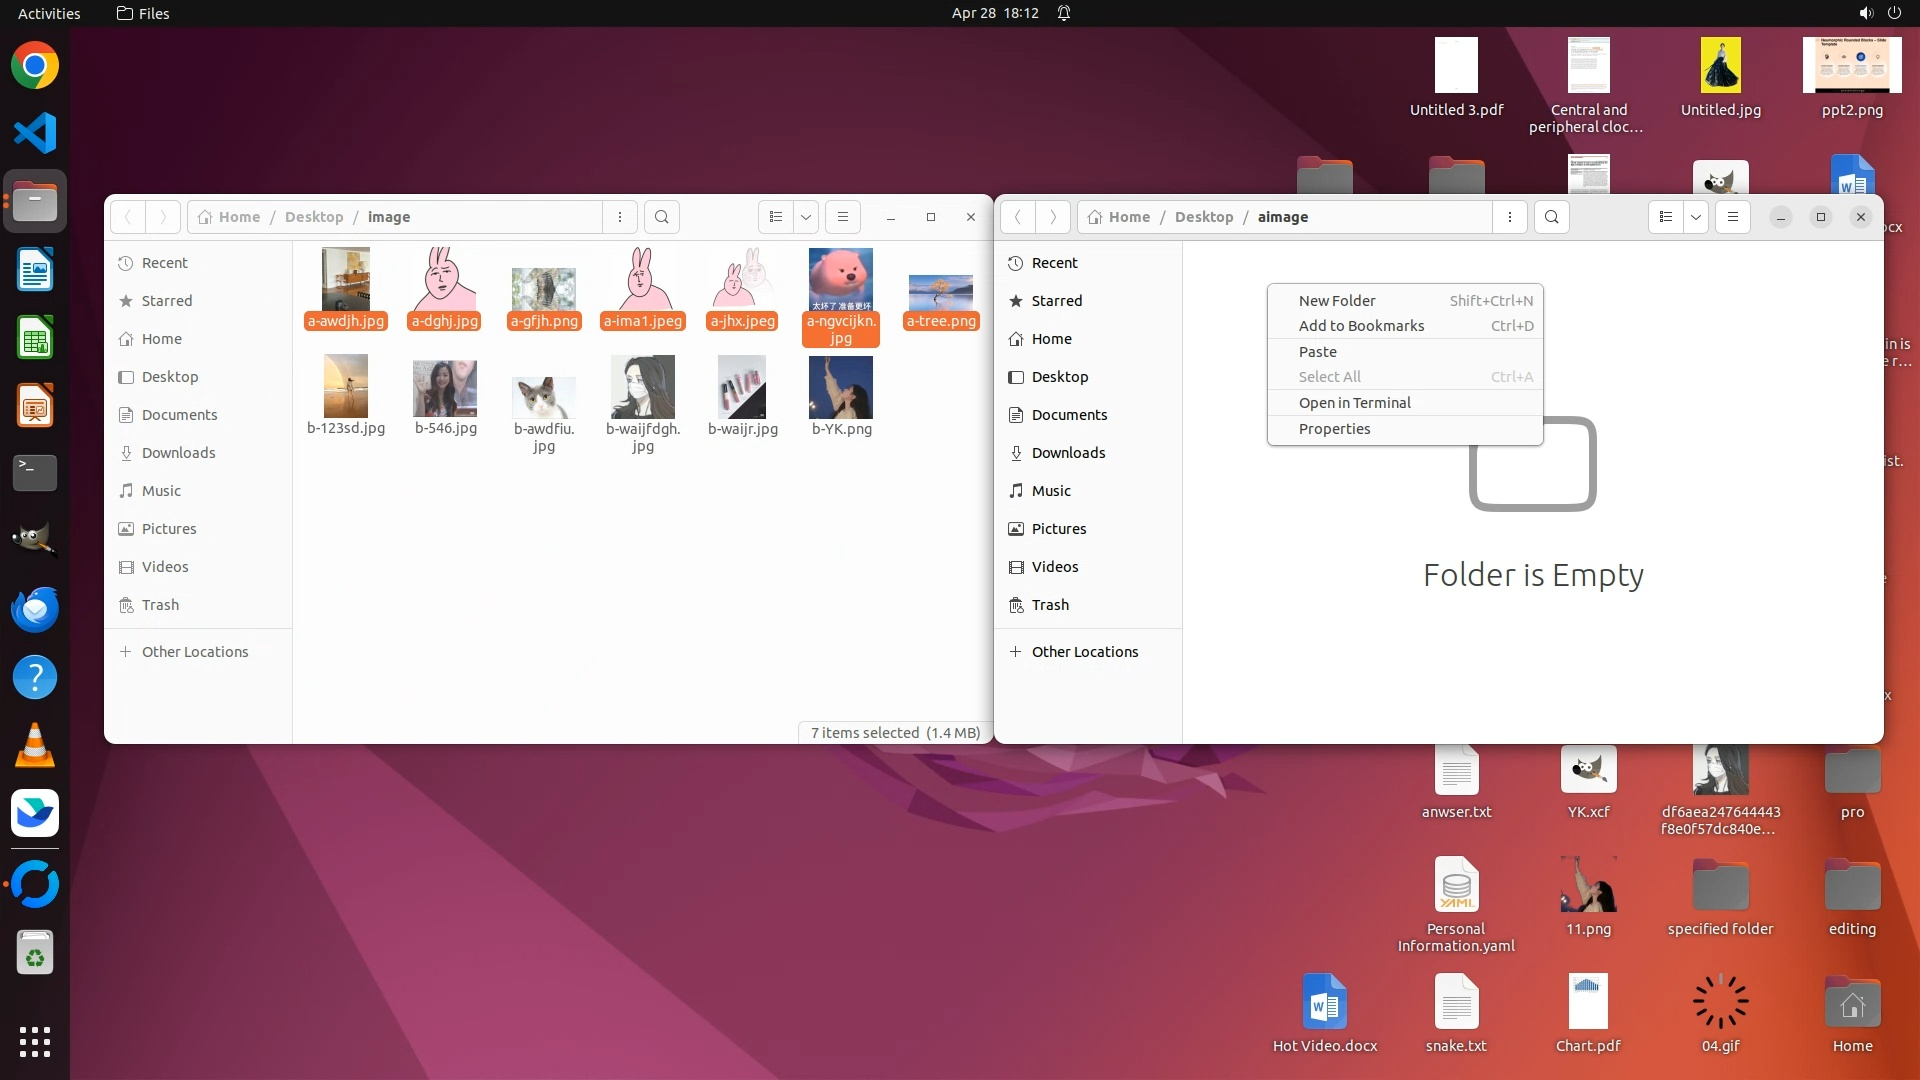Open VLC media player from the dock
The width and height of the screenshot is (1920, 1080).
(35, 745)
